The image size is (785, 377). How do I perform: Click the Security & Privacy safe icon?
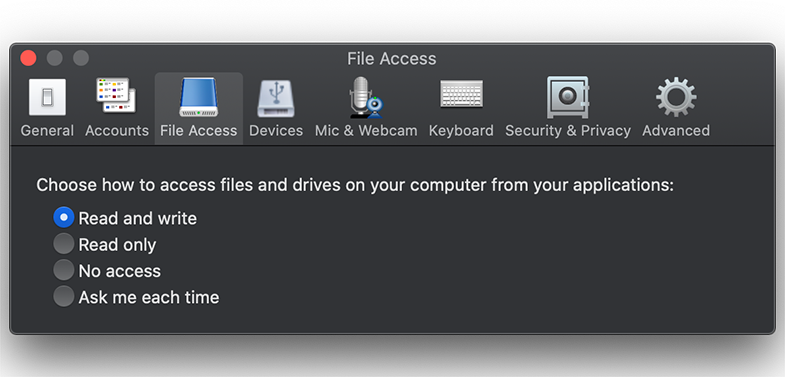pos(568,97)
